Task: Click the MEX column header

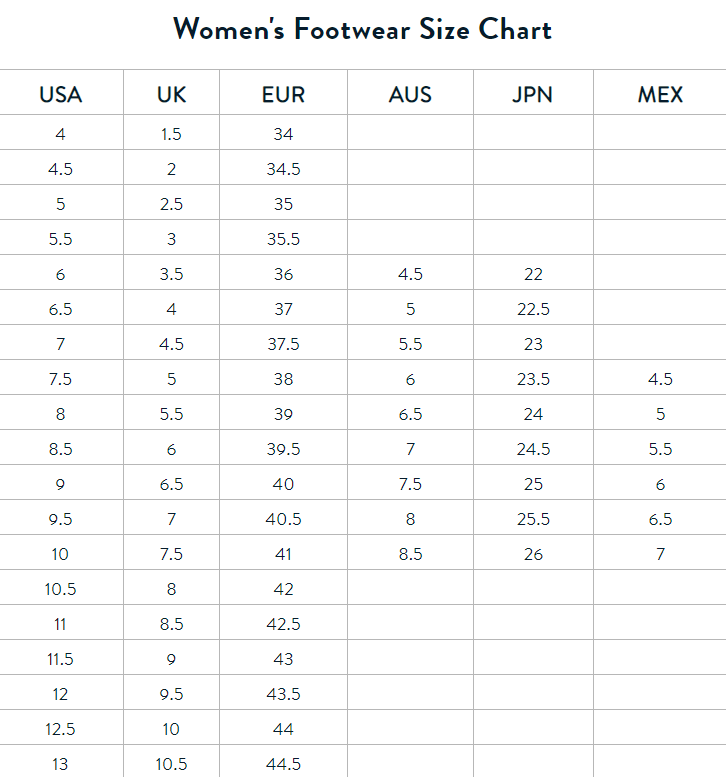Action: point(660,95)
